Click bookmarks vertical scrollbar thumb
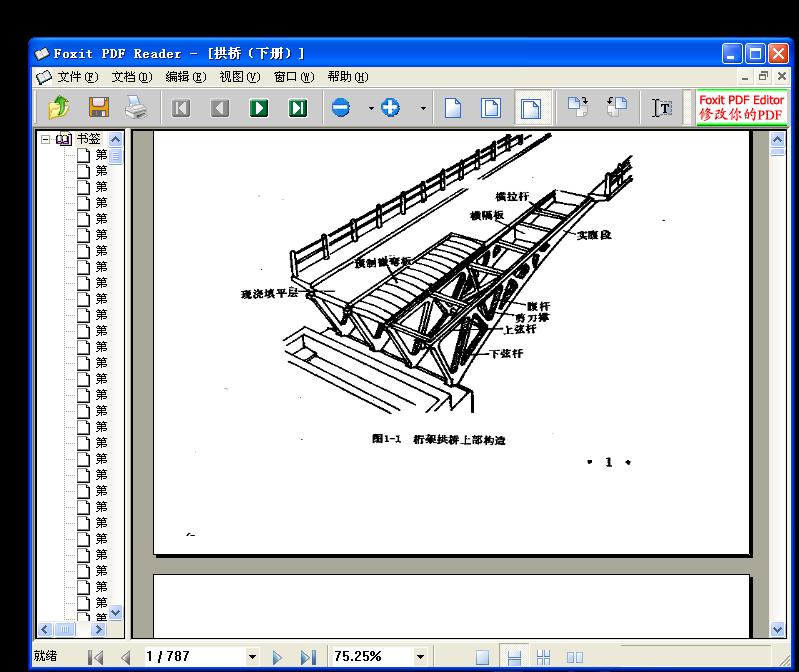 pos(116,156)
